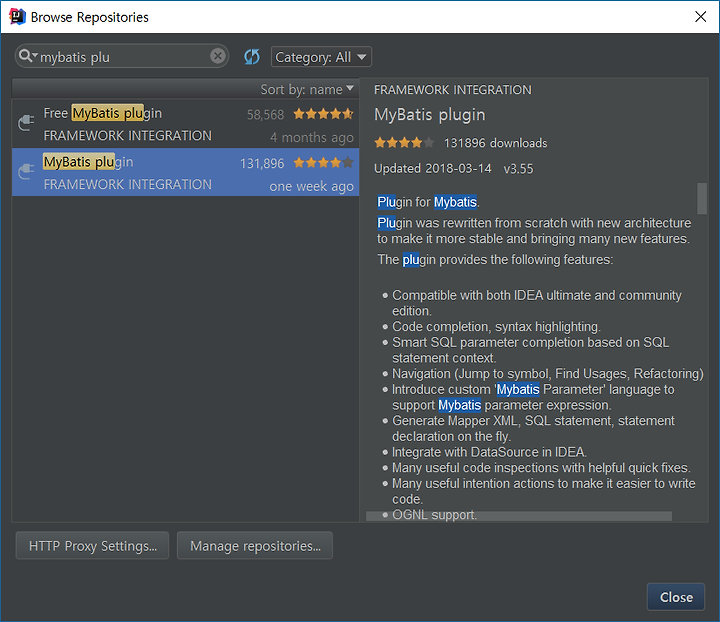Click the description vertical scrollbar thumb

click(702, 198)
